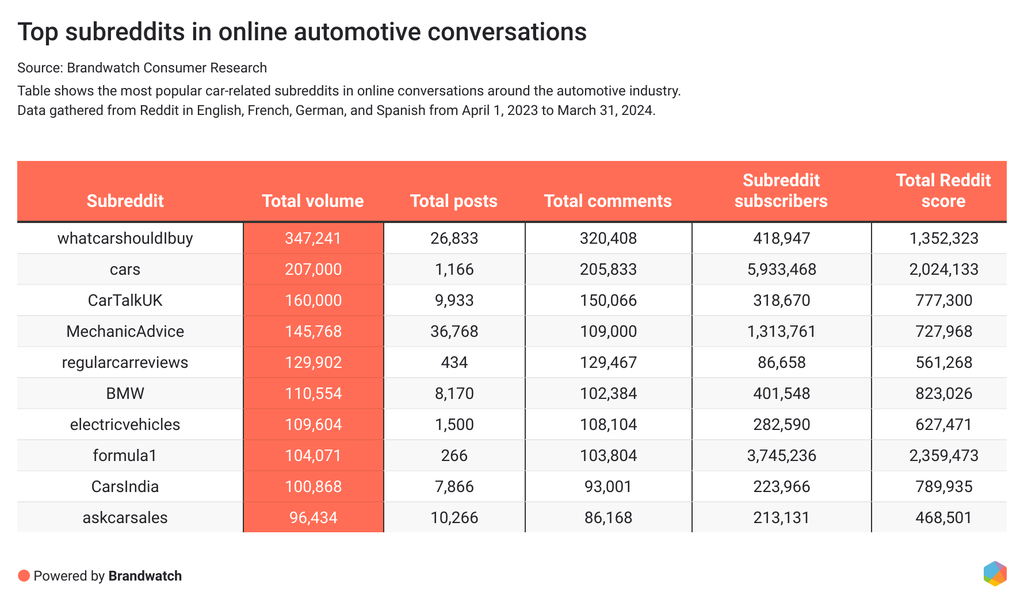
Task: Sort by Total Reddit score header
Action: tap(943, 190)
